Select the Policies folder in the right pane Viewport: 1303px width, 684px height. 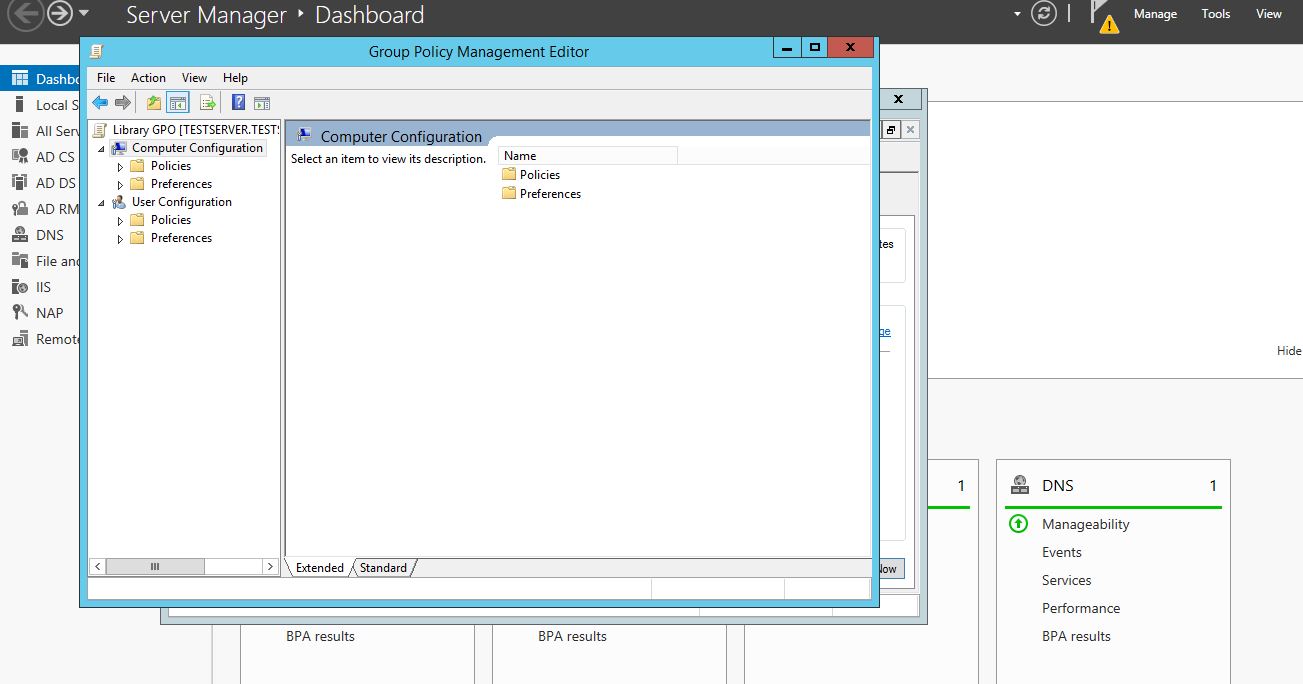(x=531, y=174)
